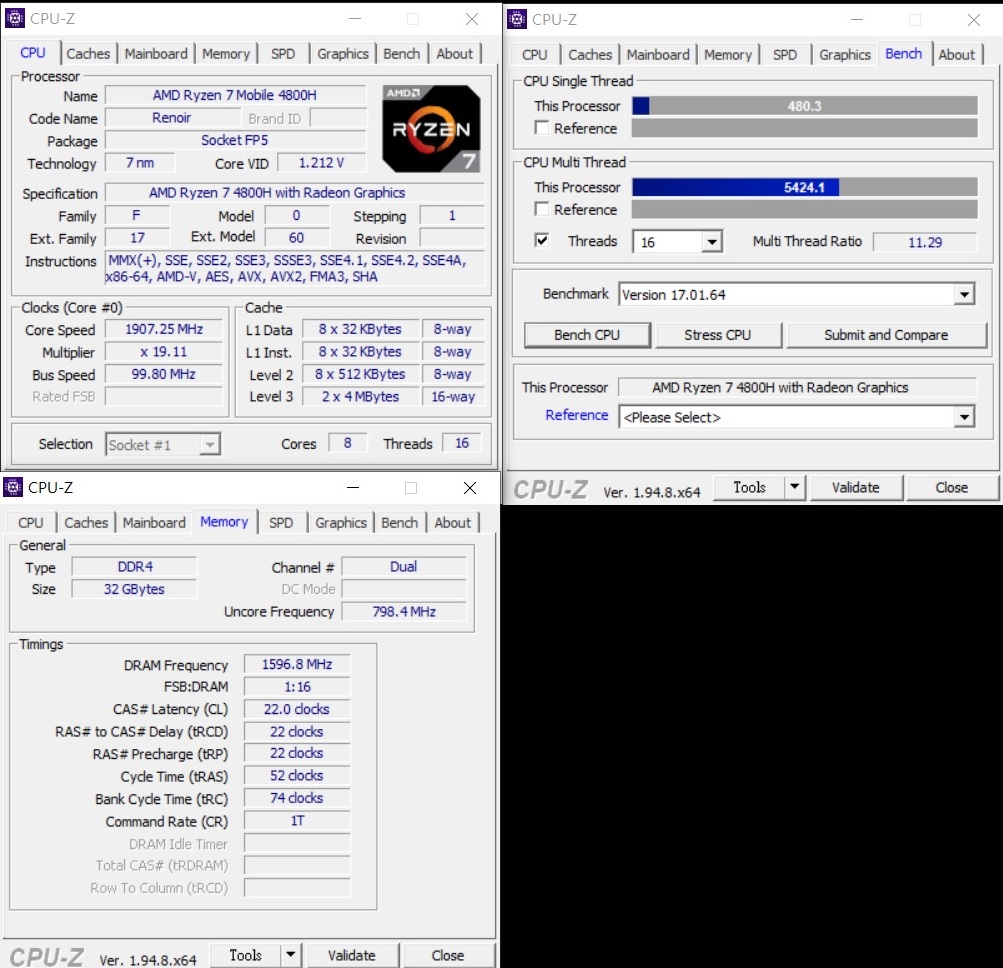Open the Bench tab in the top-left CPU window
The image size is (1003, 968).
402,54
